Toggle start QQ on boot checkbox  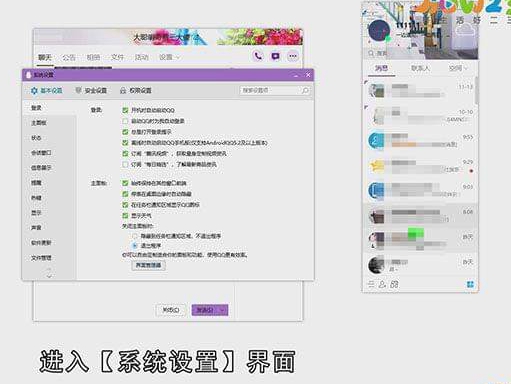pyautogui.click(x=125, y=110)
